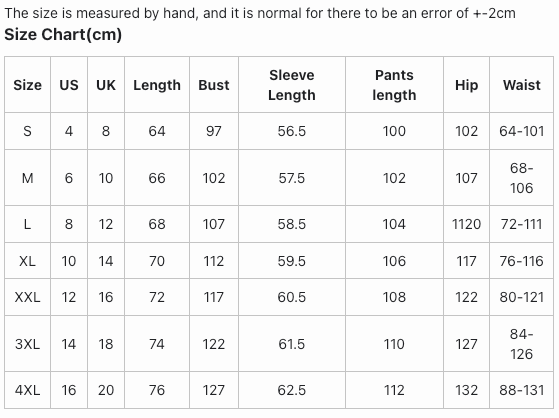Select the XXL size cell

(27, 297)
